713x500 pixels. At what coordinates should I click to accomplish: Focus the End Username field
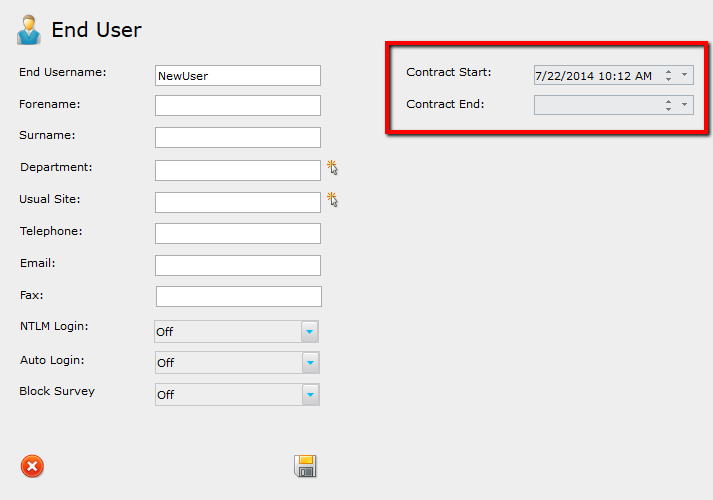[x=238, y=75]
